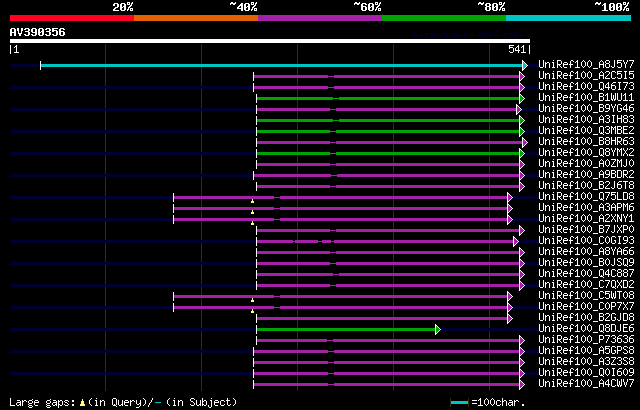Open the UniRef100_C5WT08 hit label

tap(587, 296)
